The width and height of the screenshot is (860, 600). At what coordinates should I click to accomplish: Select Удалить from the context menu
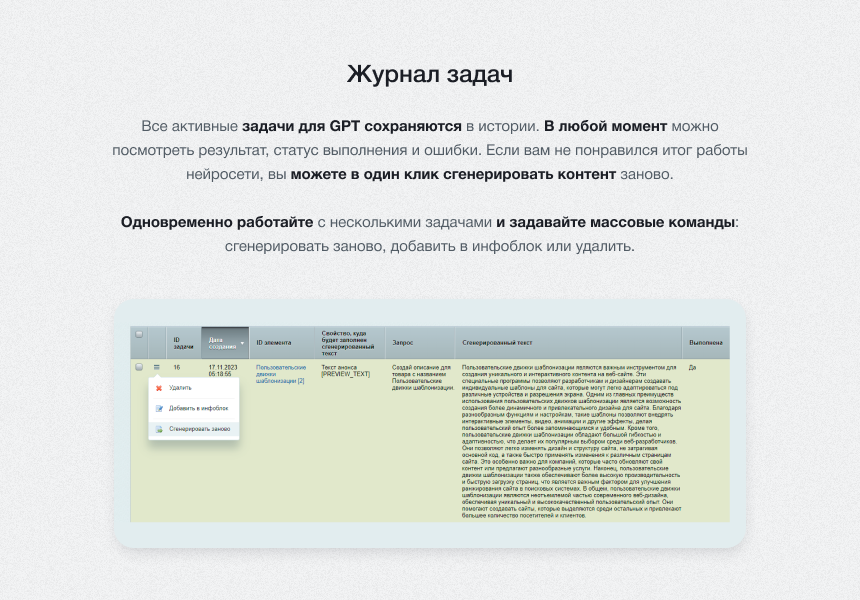[180, 388]
